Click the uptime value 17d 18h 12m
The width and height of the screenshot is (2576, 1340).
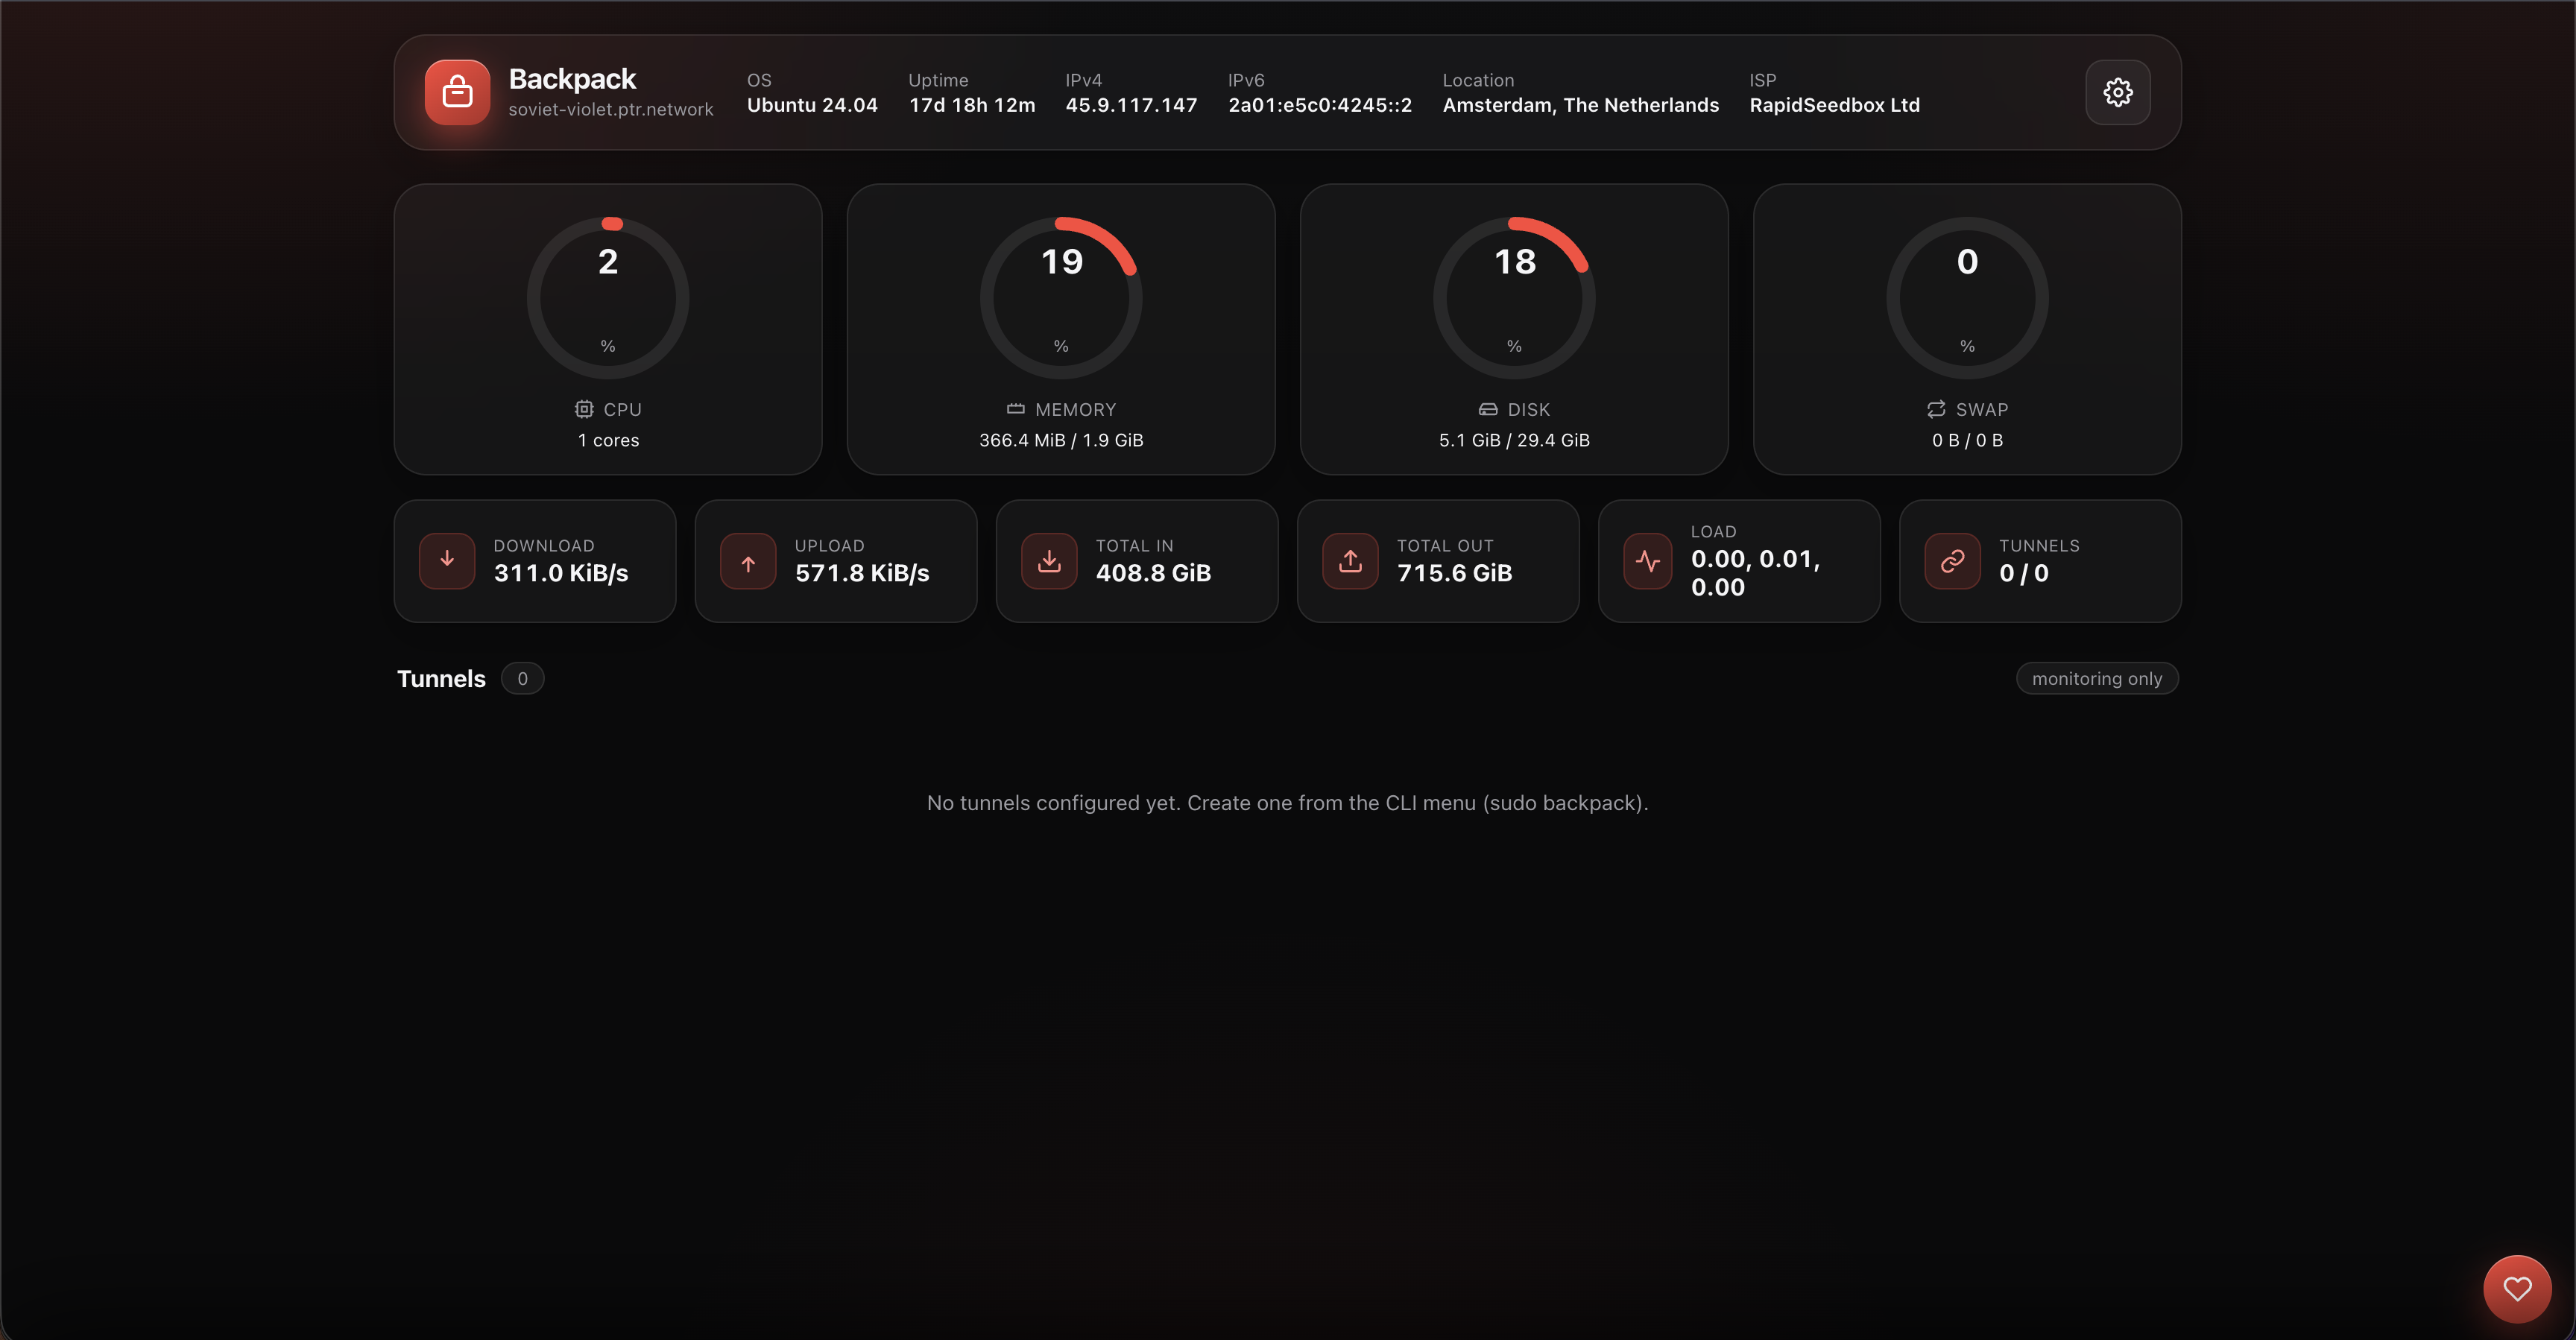click(x=972, y=105)
